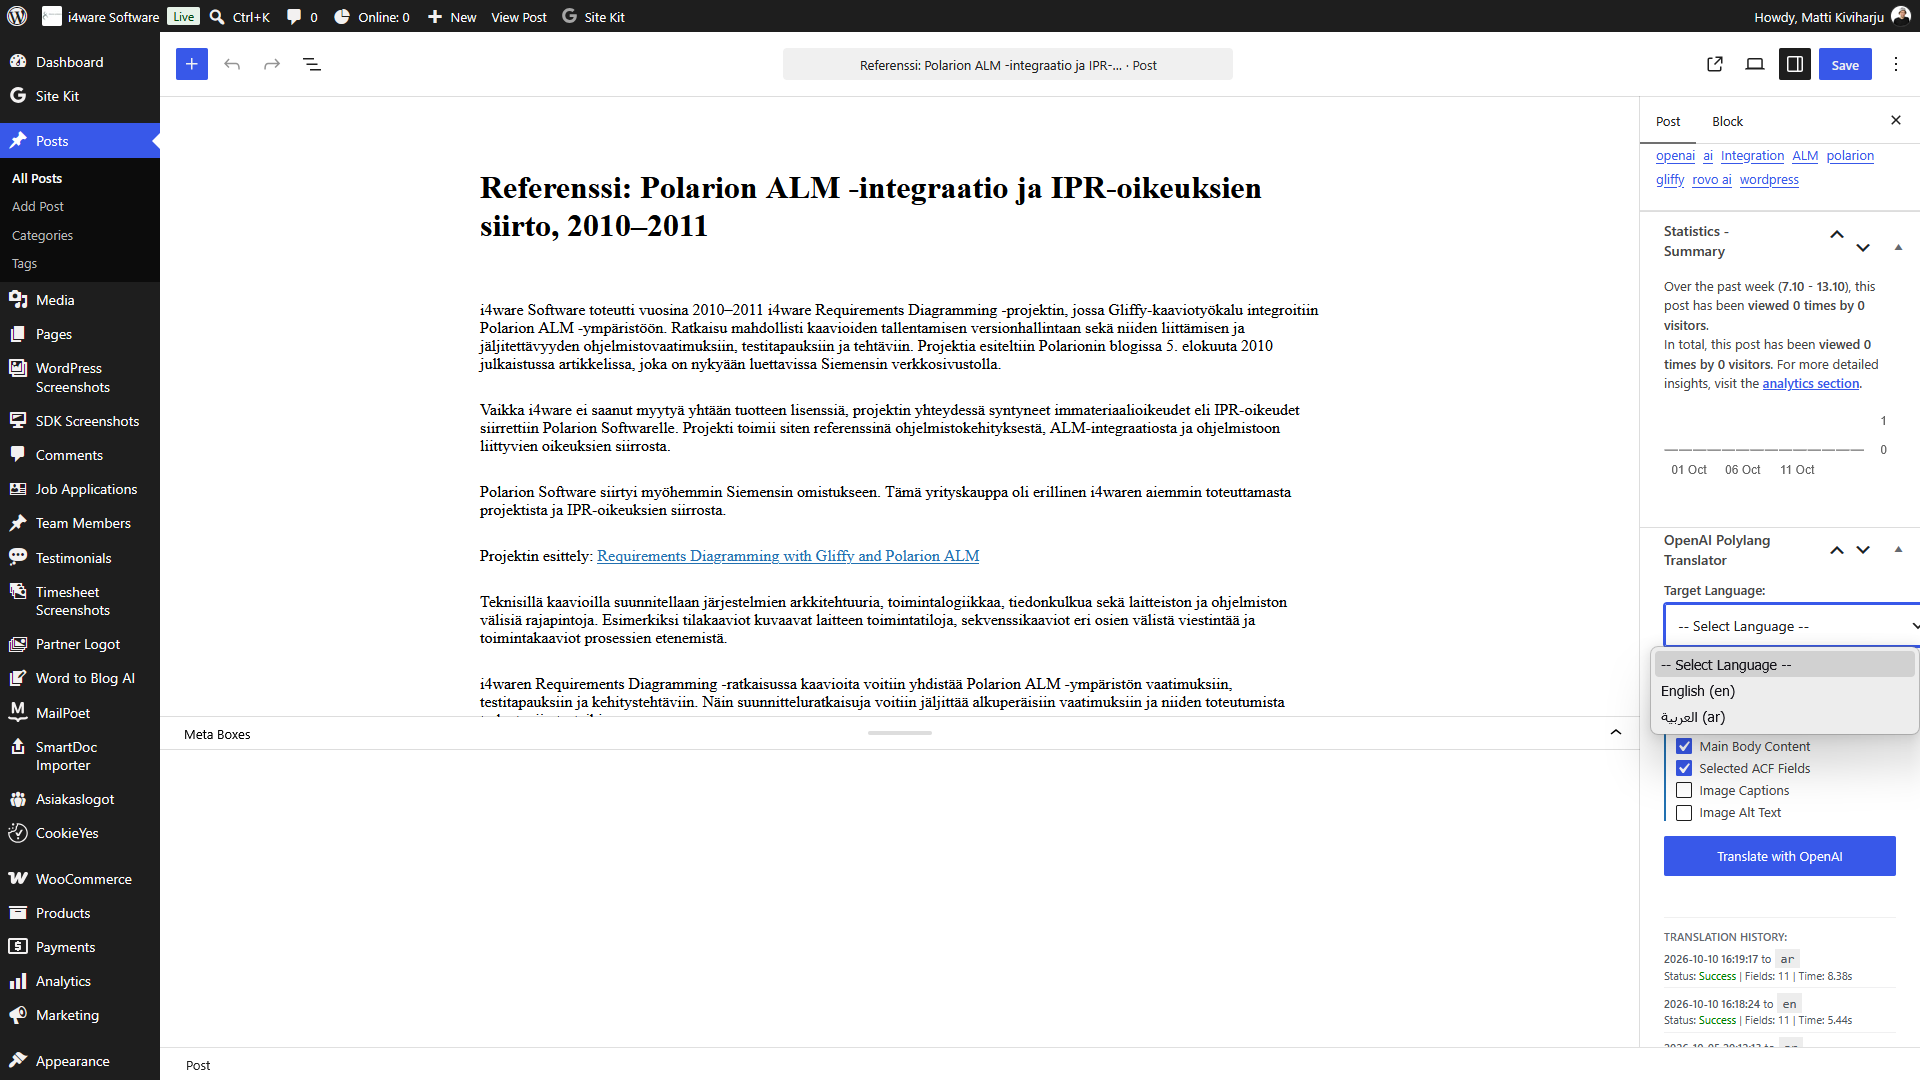The width and height of the screenshot is (1920, 1080).
Task: Switch to the Block tab
Action: (x=1727, y=121)
